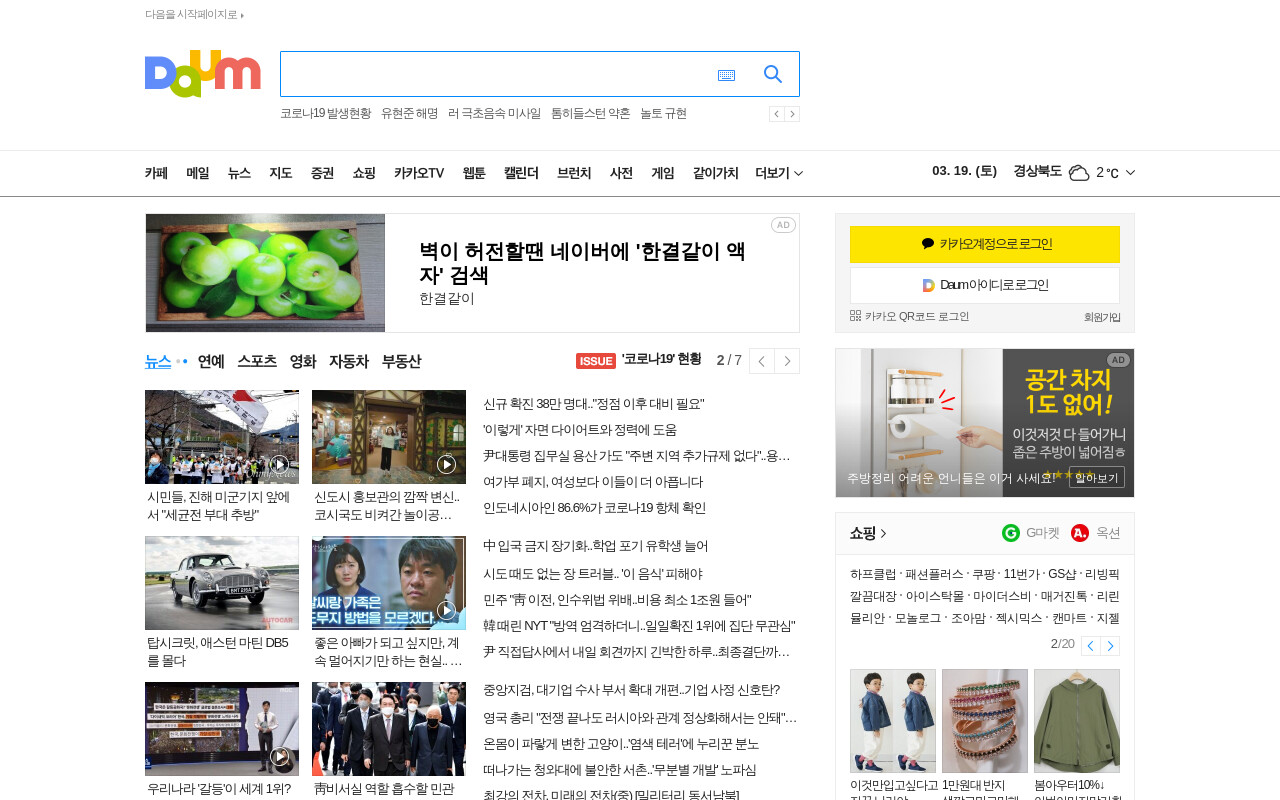Viewport: 1280px width, 800px height.
Task: Click the 경상북도 region label
Action: [1037, 171]
